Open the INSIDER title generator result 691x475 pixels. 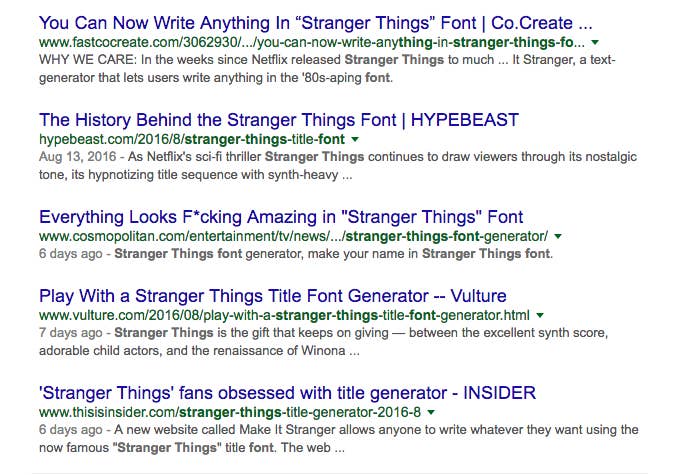tap(287, 393)
